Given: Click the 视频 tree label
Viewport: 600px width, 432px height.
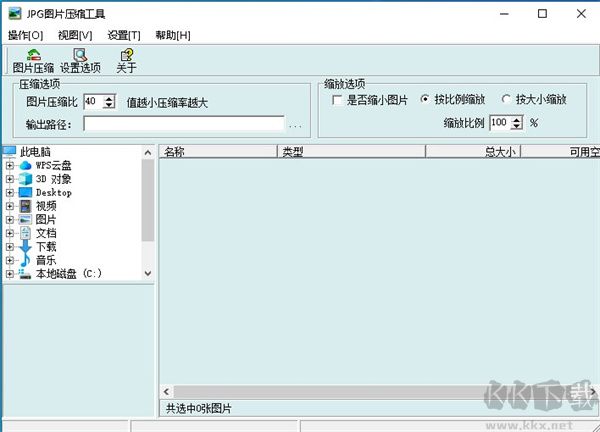Looking at the screenshot, I should coord(46,206).
